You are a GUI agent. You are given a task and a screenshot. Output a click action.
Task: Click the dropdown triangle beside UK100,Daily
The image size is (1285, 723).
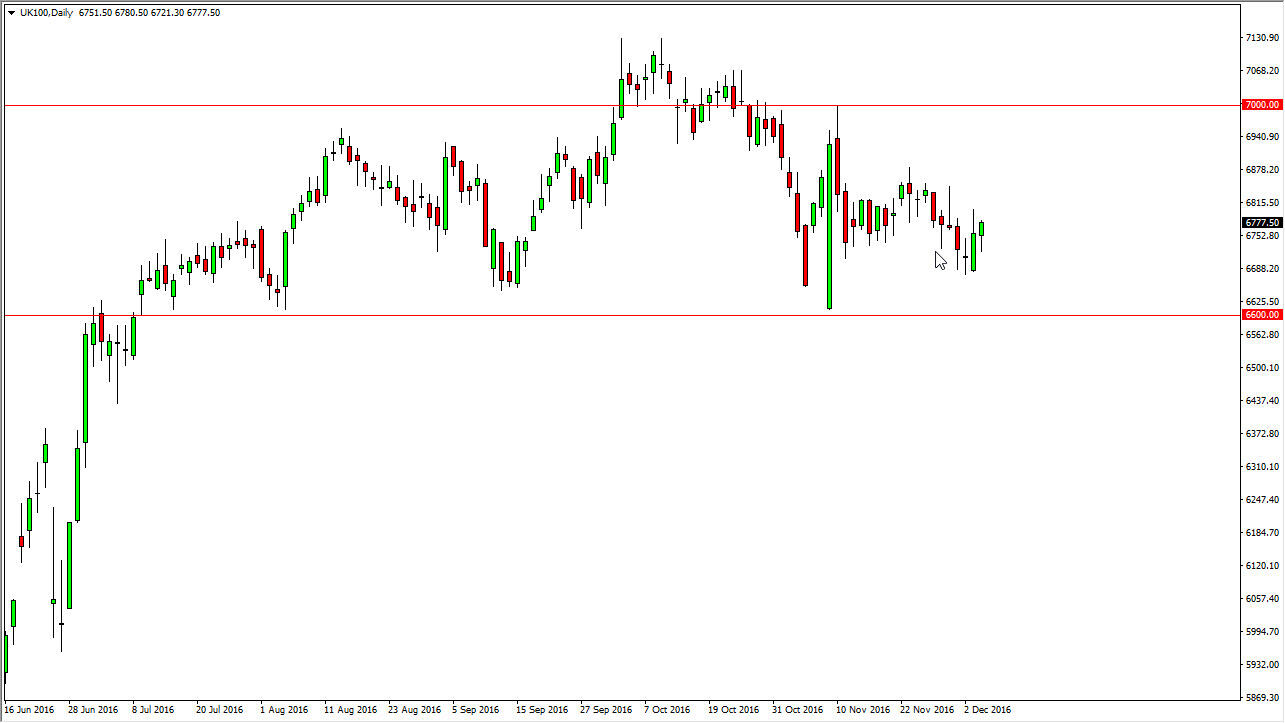click(x=11, y=13)
